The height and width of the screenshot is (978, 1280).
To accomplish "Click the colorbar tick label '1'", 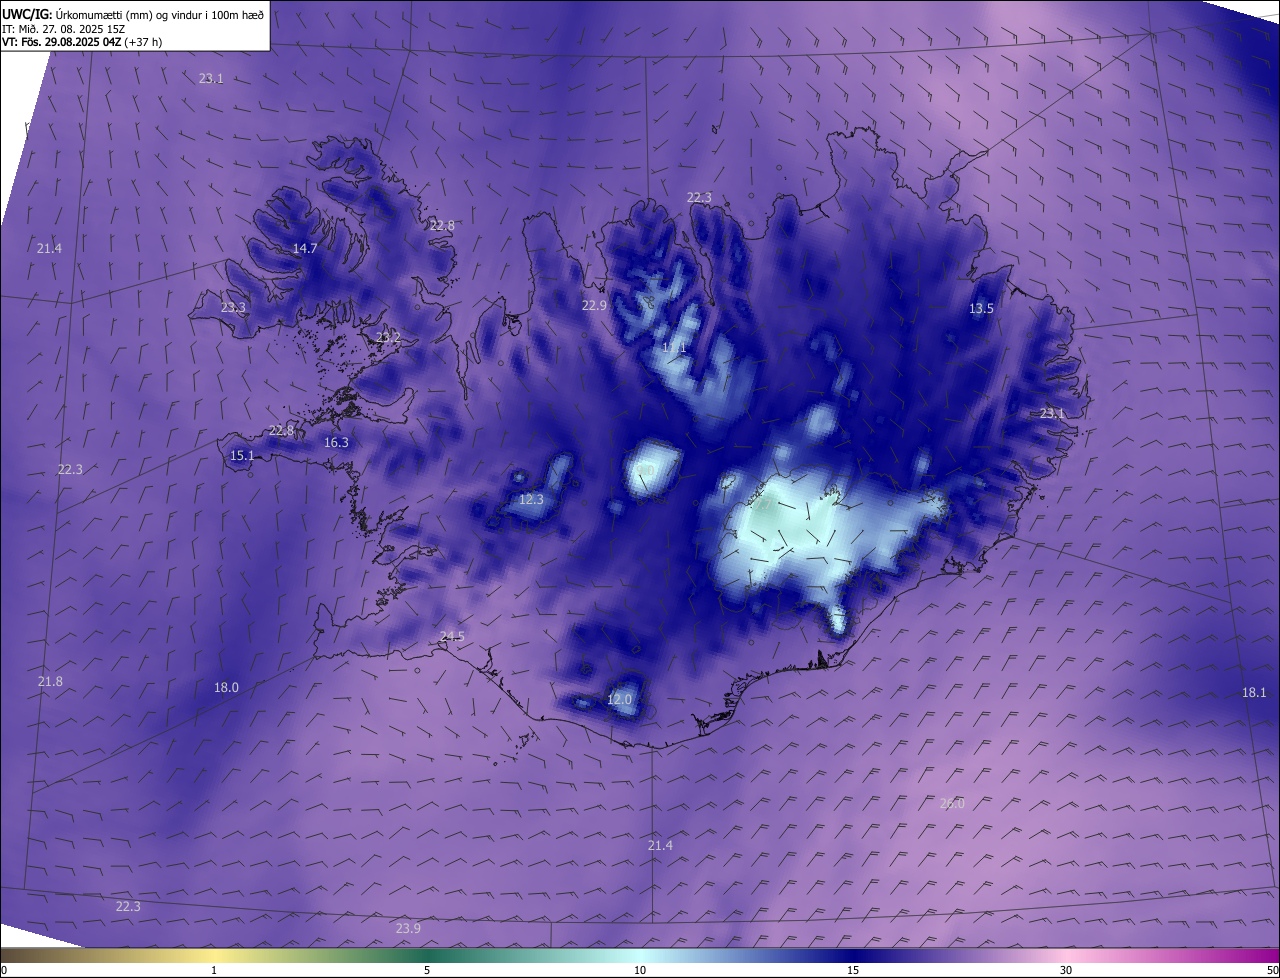I will click(x=214, y=970).
